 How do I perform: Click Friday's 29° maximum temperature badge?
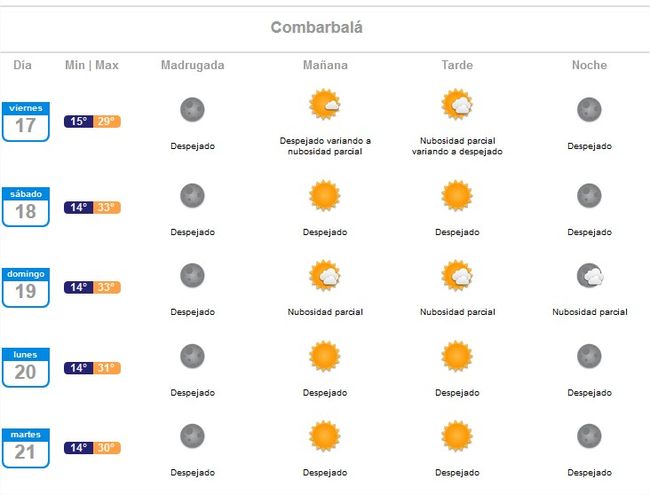(x=107, y=121)
